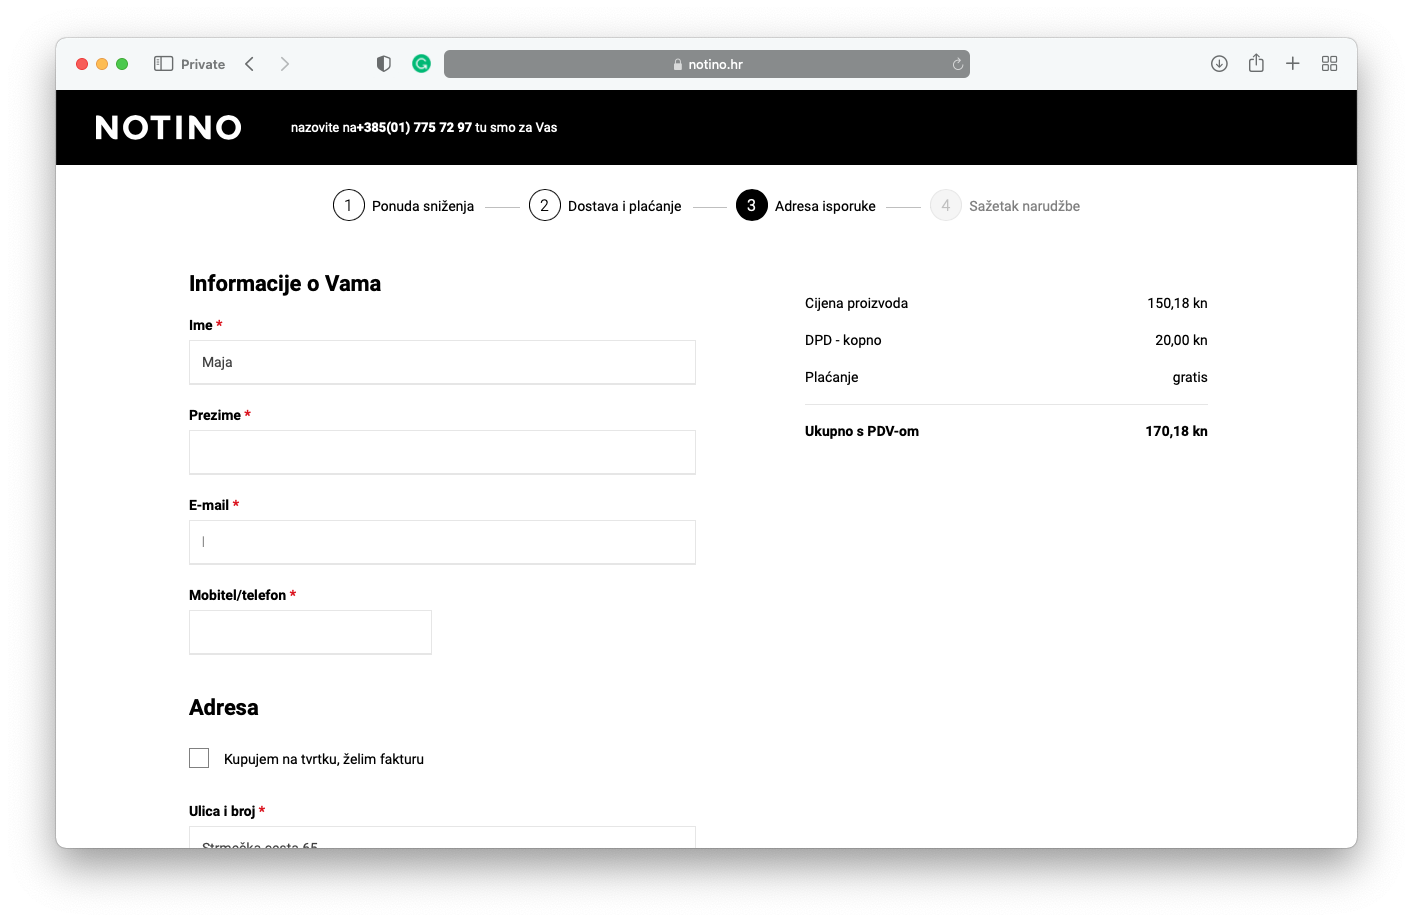Focus the Mobitel/telefon field
Viewport: 1413px width, 922px height.
point(310,632)
